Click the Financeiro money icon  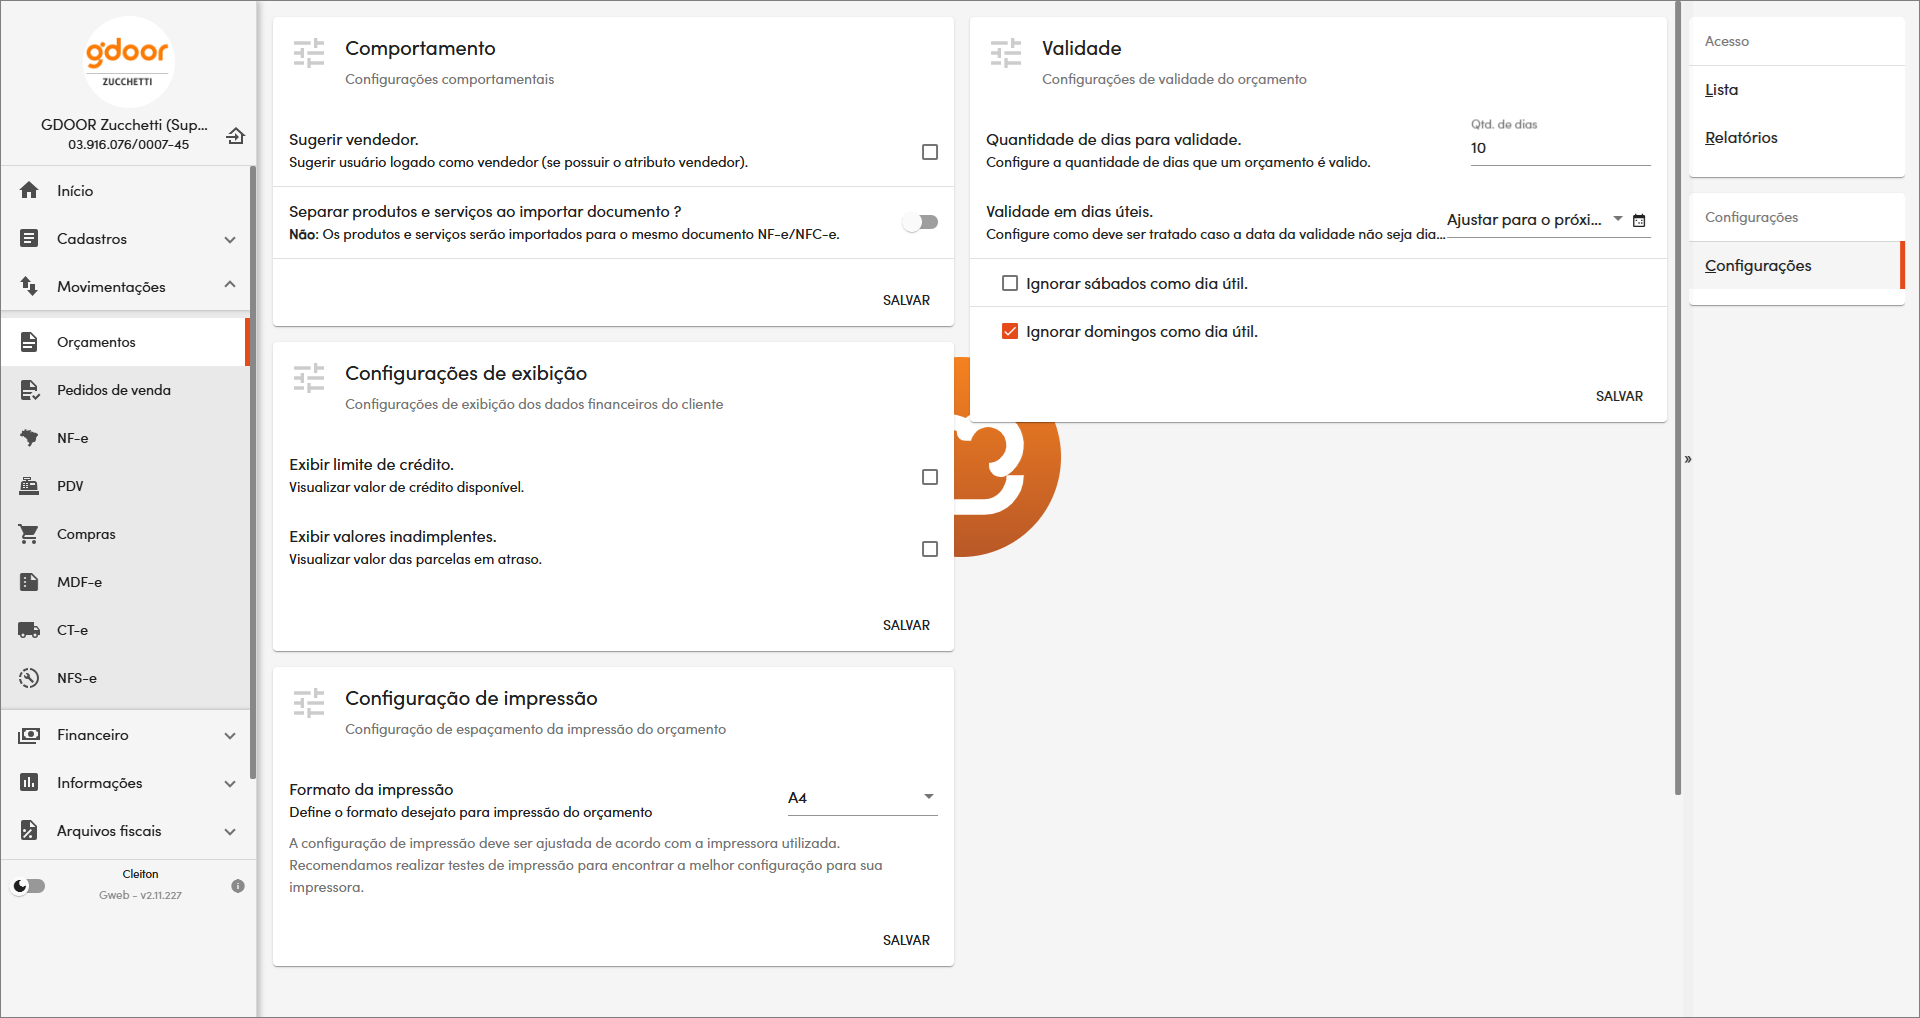tap(29, 735)
